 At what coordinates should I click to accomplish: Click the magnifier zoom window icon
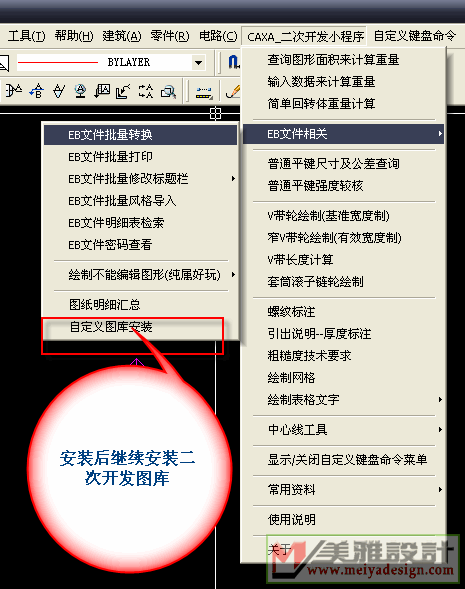pyautogui.click(x=168, y=91)
